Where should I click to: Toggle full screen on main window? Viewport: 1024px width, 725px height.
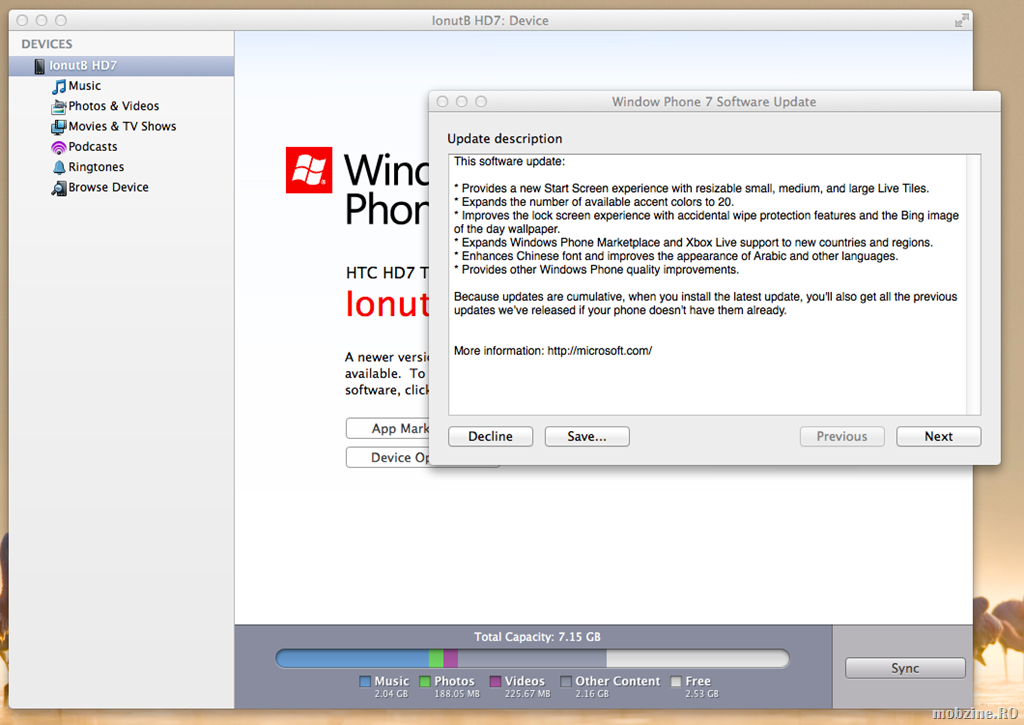[962, 21]
